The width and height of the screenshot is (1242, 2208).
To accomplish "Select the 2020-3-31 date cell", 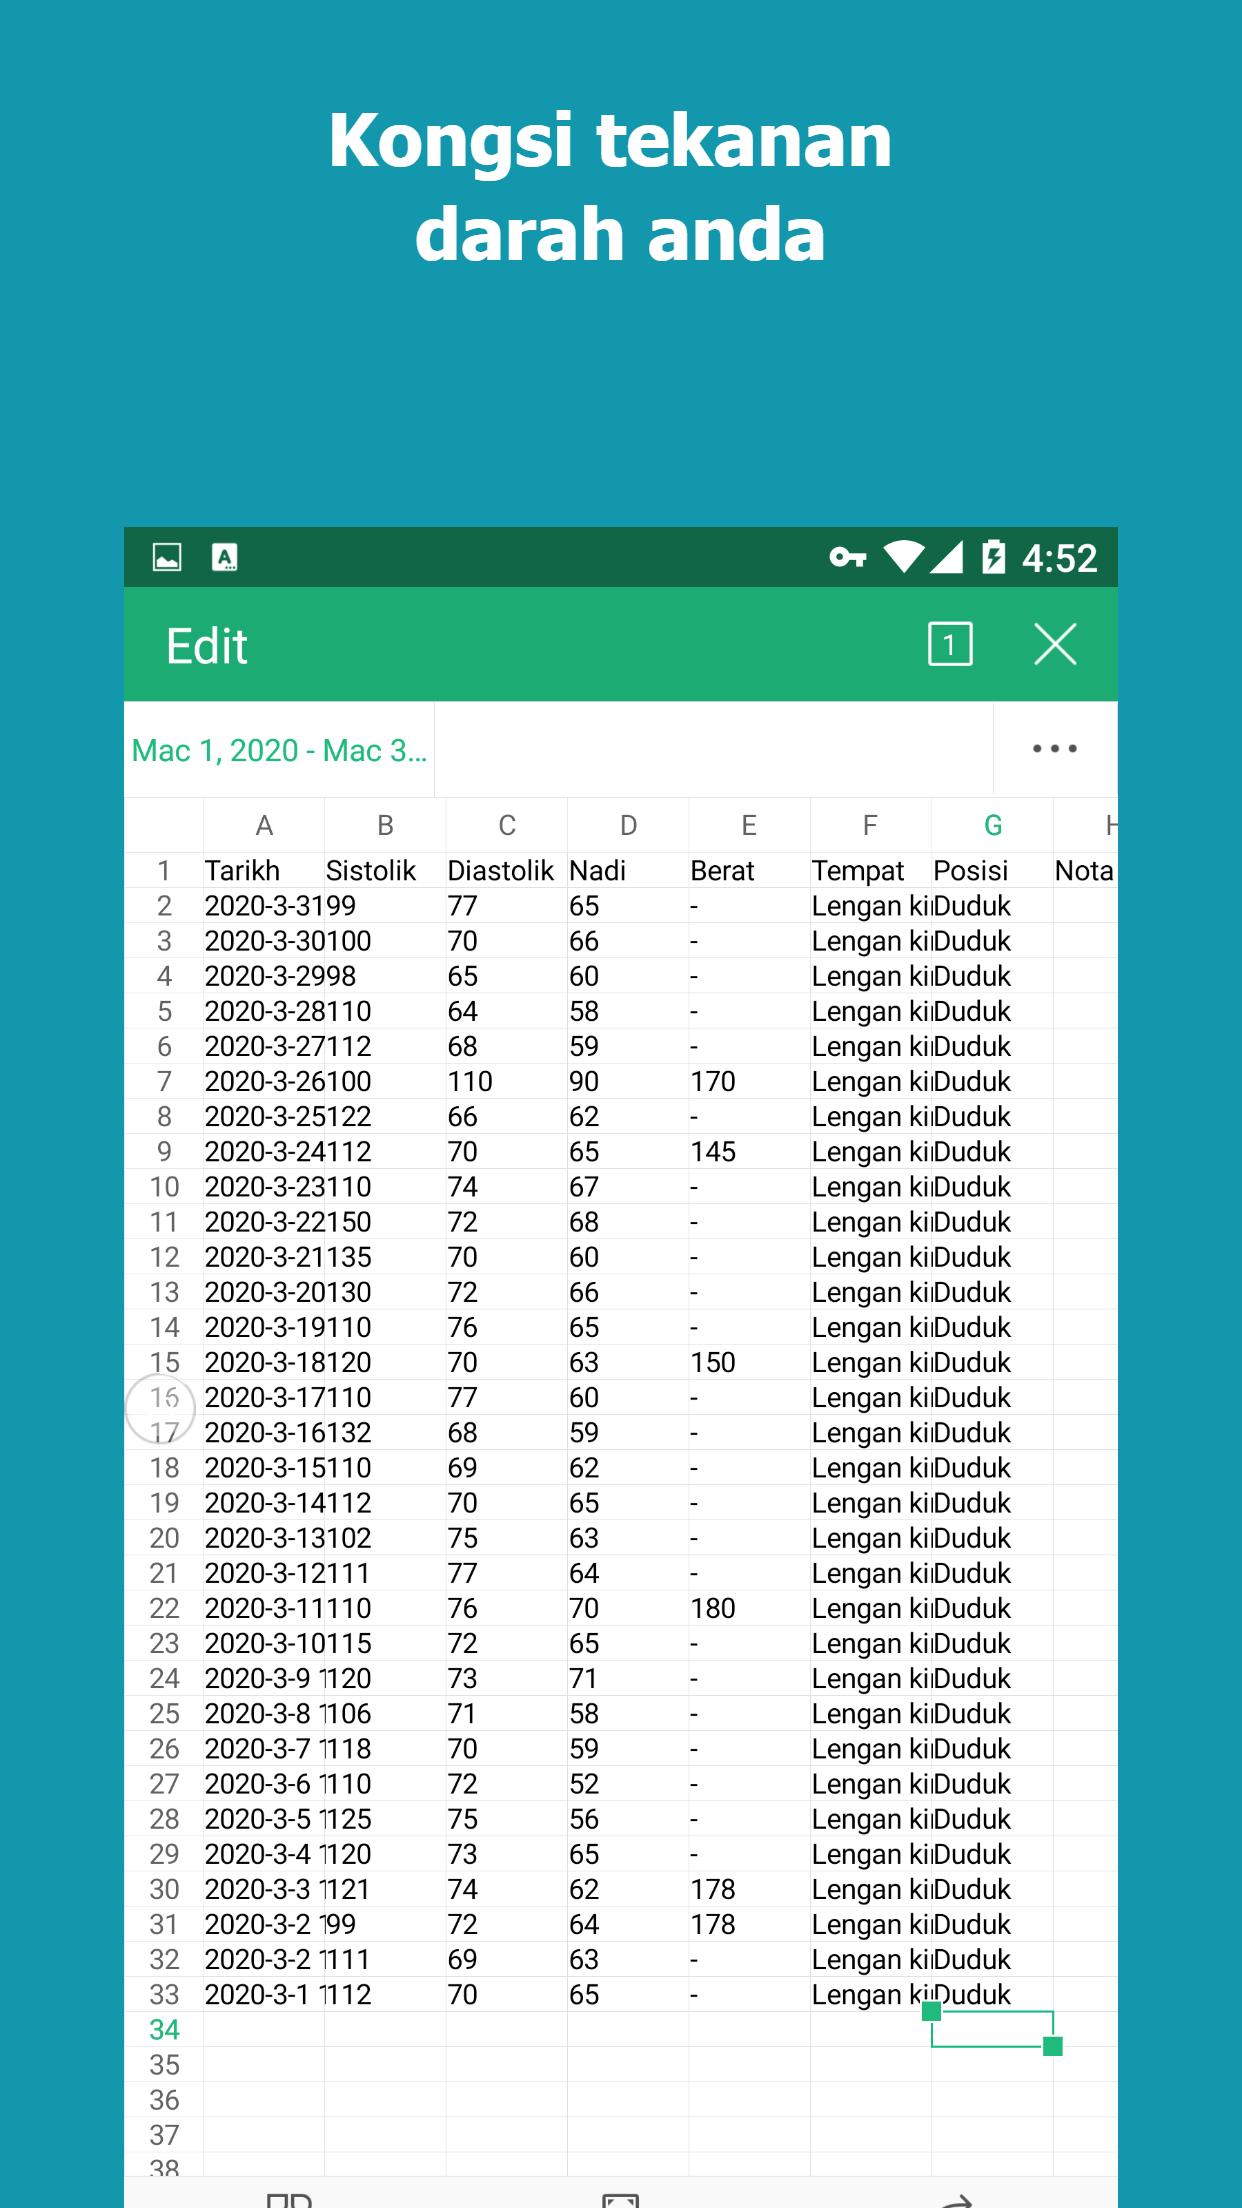I will pos(264,905).
